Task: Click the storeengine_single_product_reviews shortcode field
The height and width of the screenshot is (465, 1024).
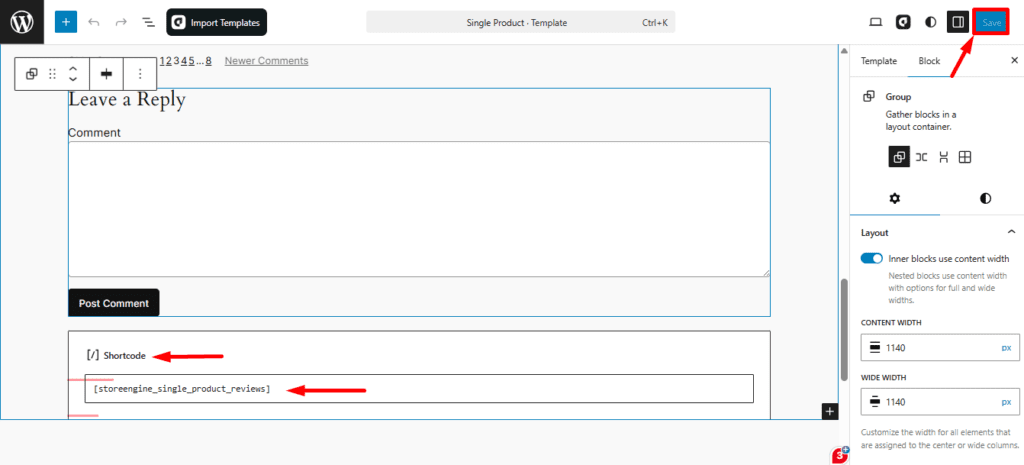Action: [419, 389]
